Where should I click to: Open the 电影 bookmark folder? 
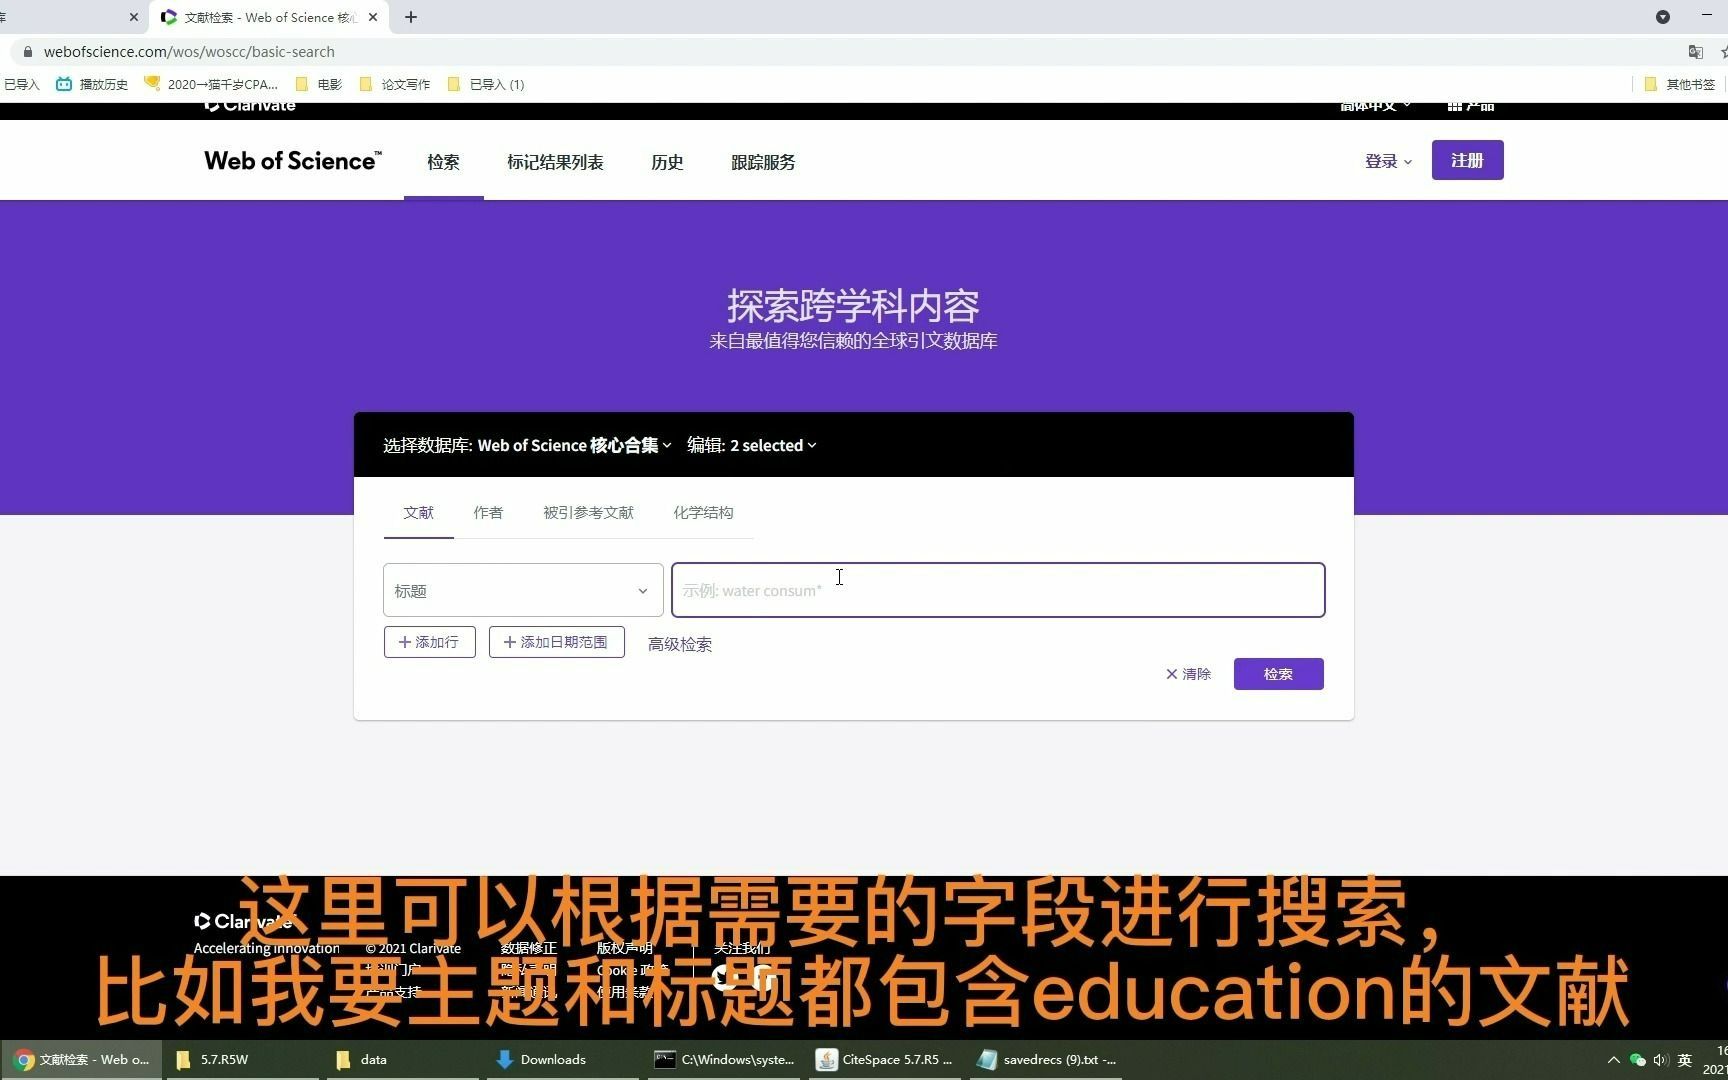click(319, 84)
